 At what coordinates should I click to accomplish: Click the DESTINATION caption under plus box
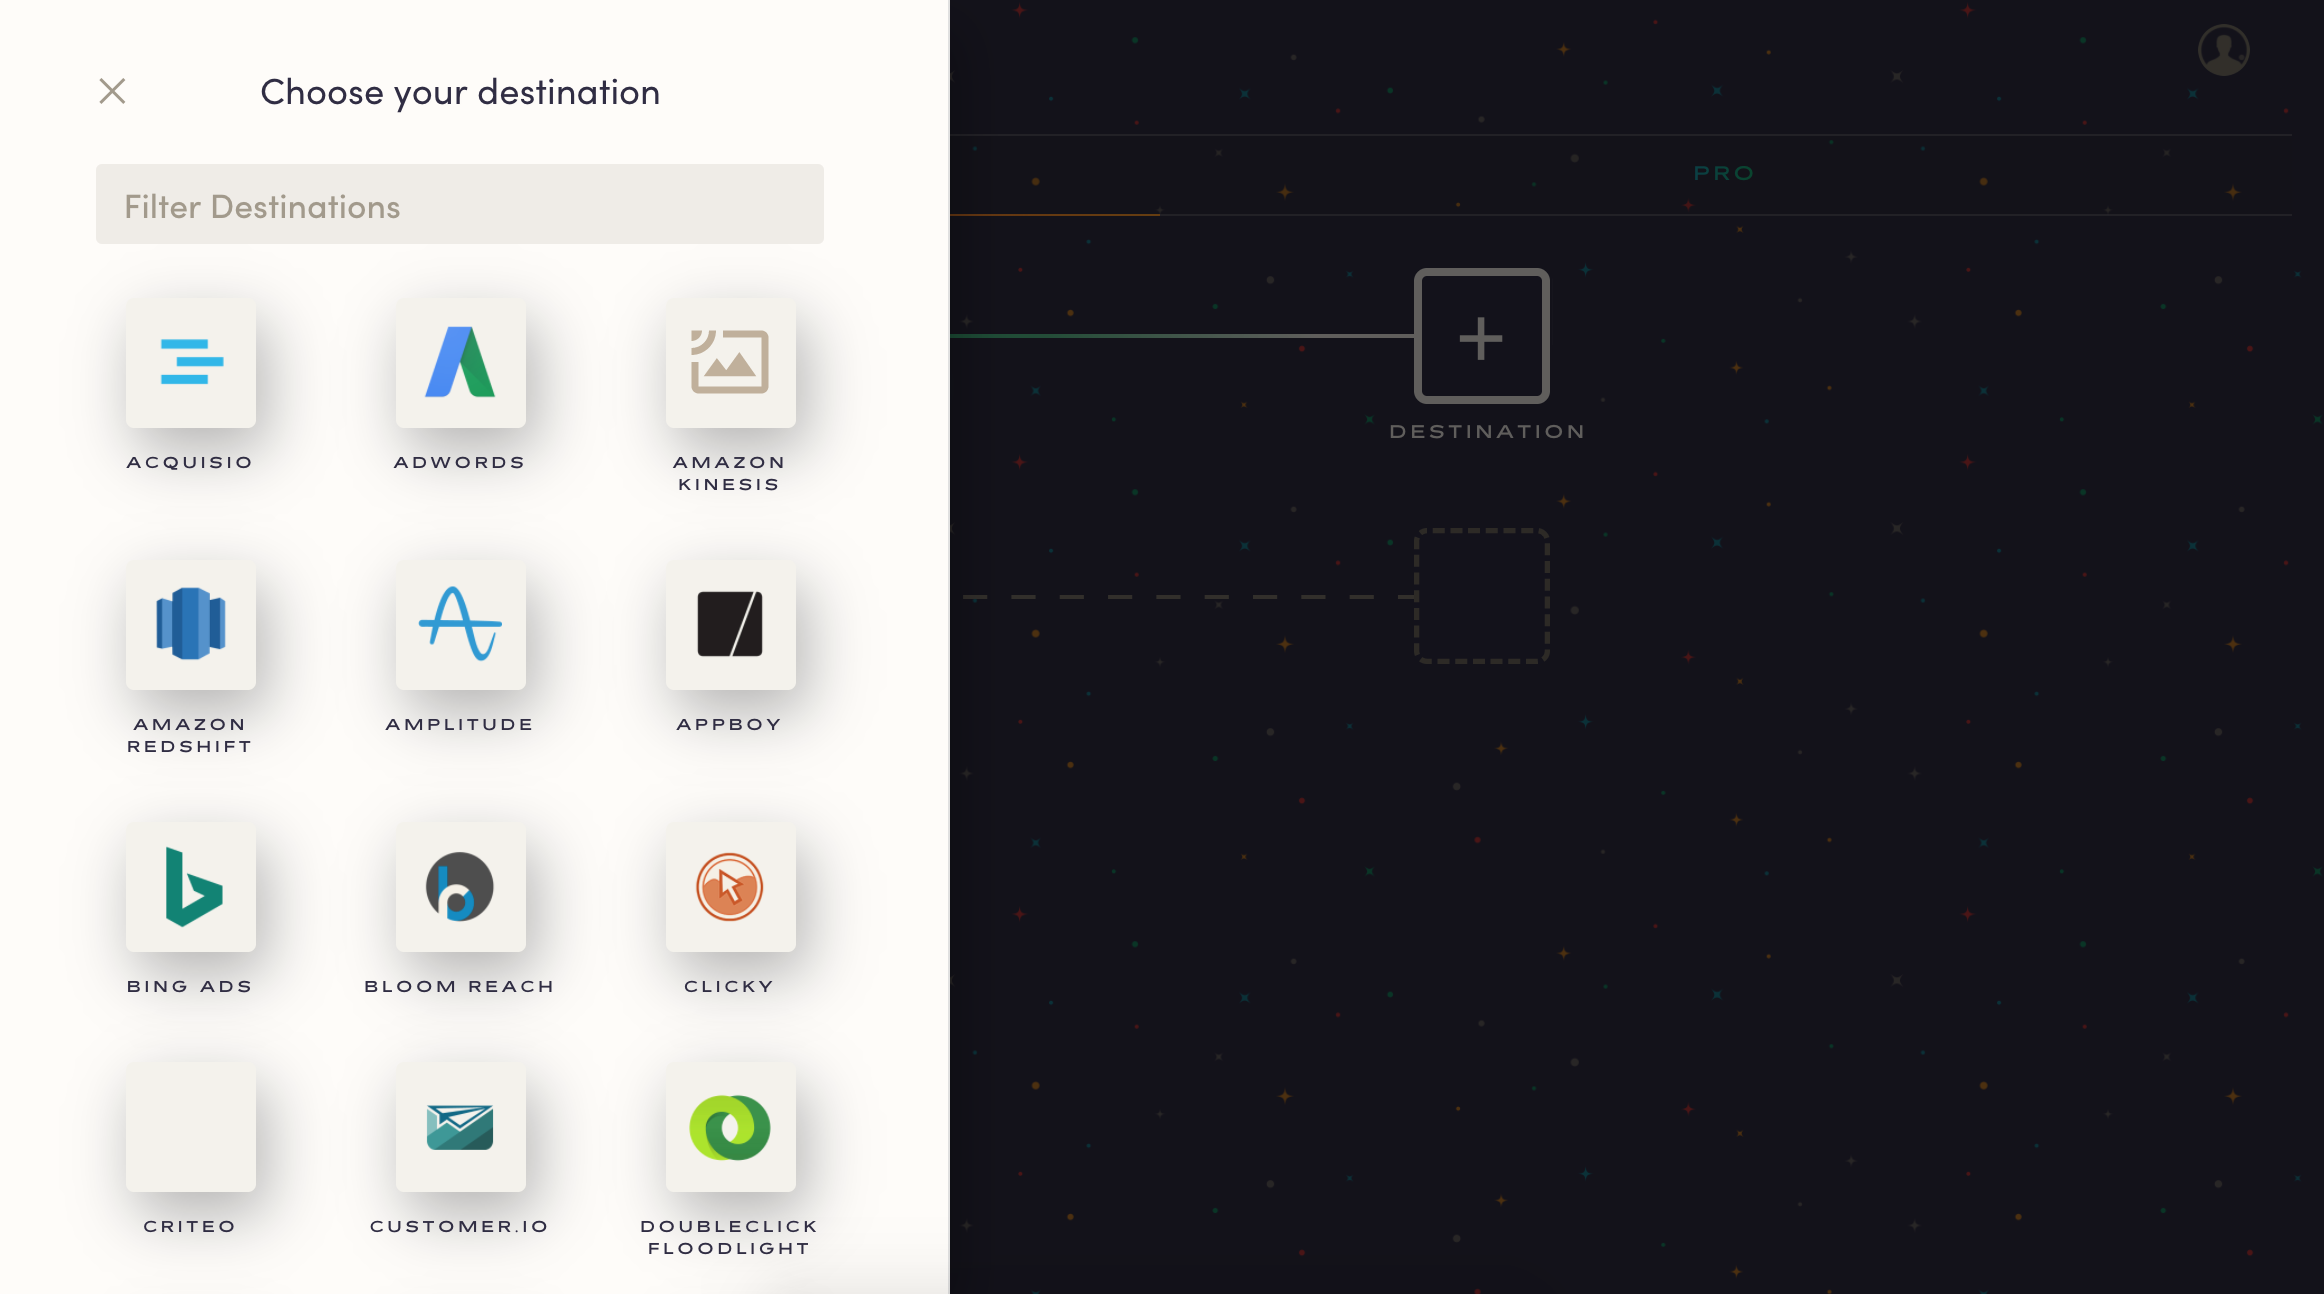[x=1487, y=432]
